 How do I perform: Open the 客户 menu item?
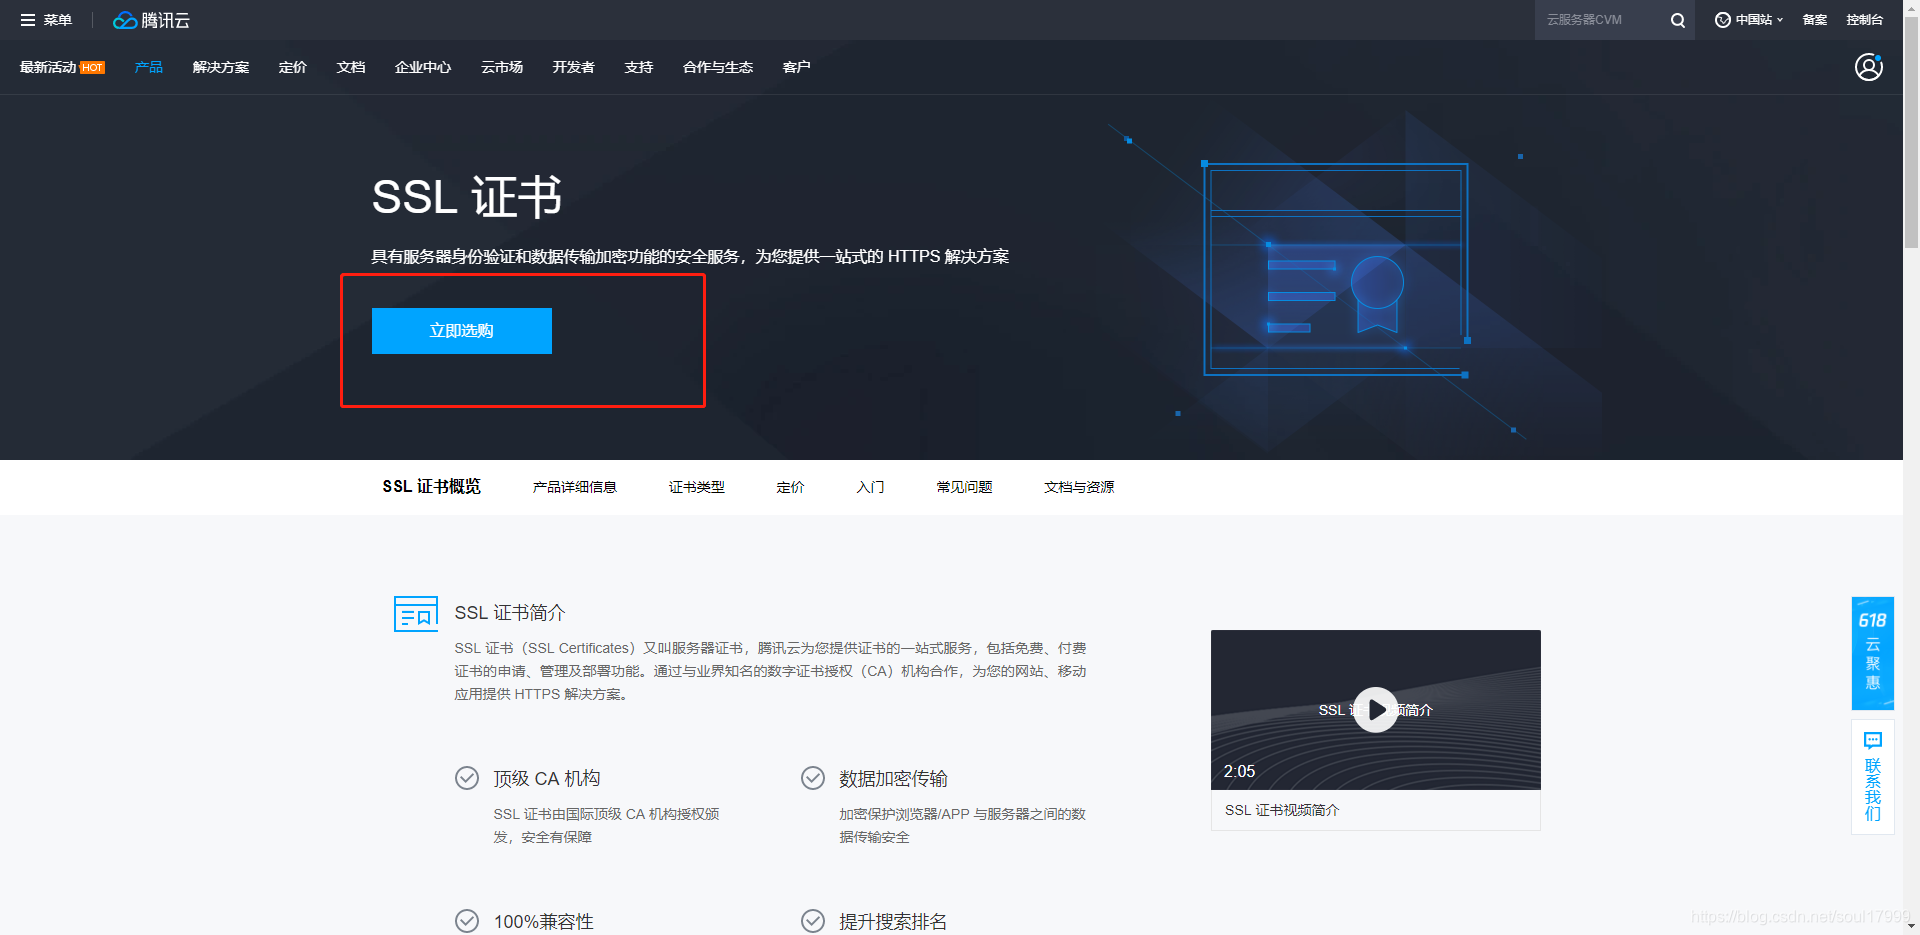pyautogui.click(x=797, y=67)
